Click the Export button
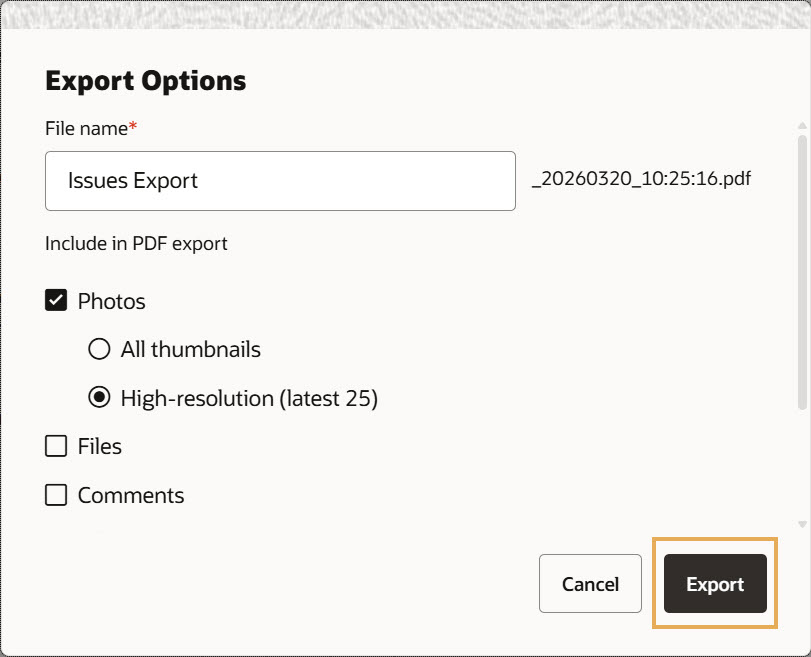 tap(715, 585)
